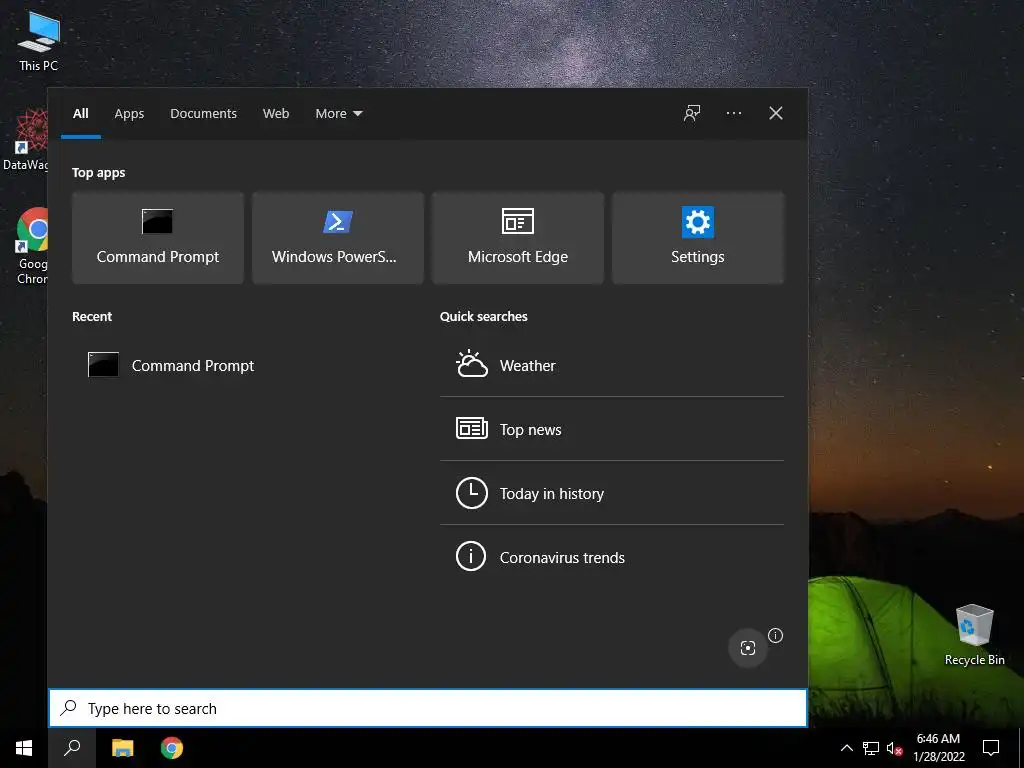Click the small info icon near screenshot search
Image resolution: width=1024 pixels, height=768 pixels.
pos(775,635)
